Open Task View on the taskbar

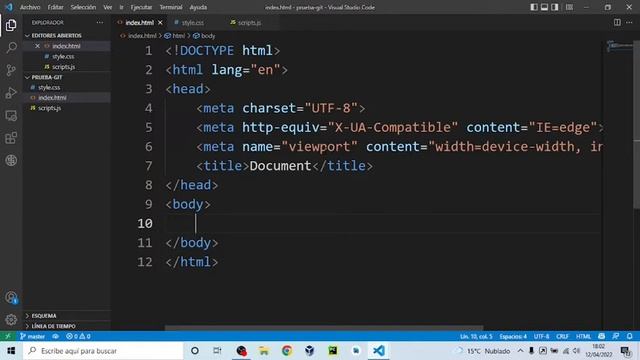[217, 351]
